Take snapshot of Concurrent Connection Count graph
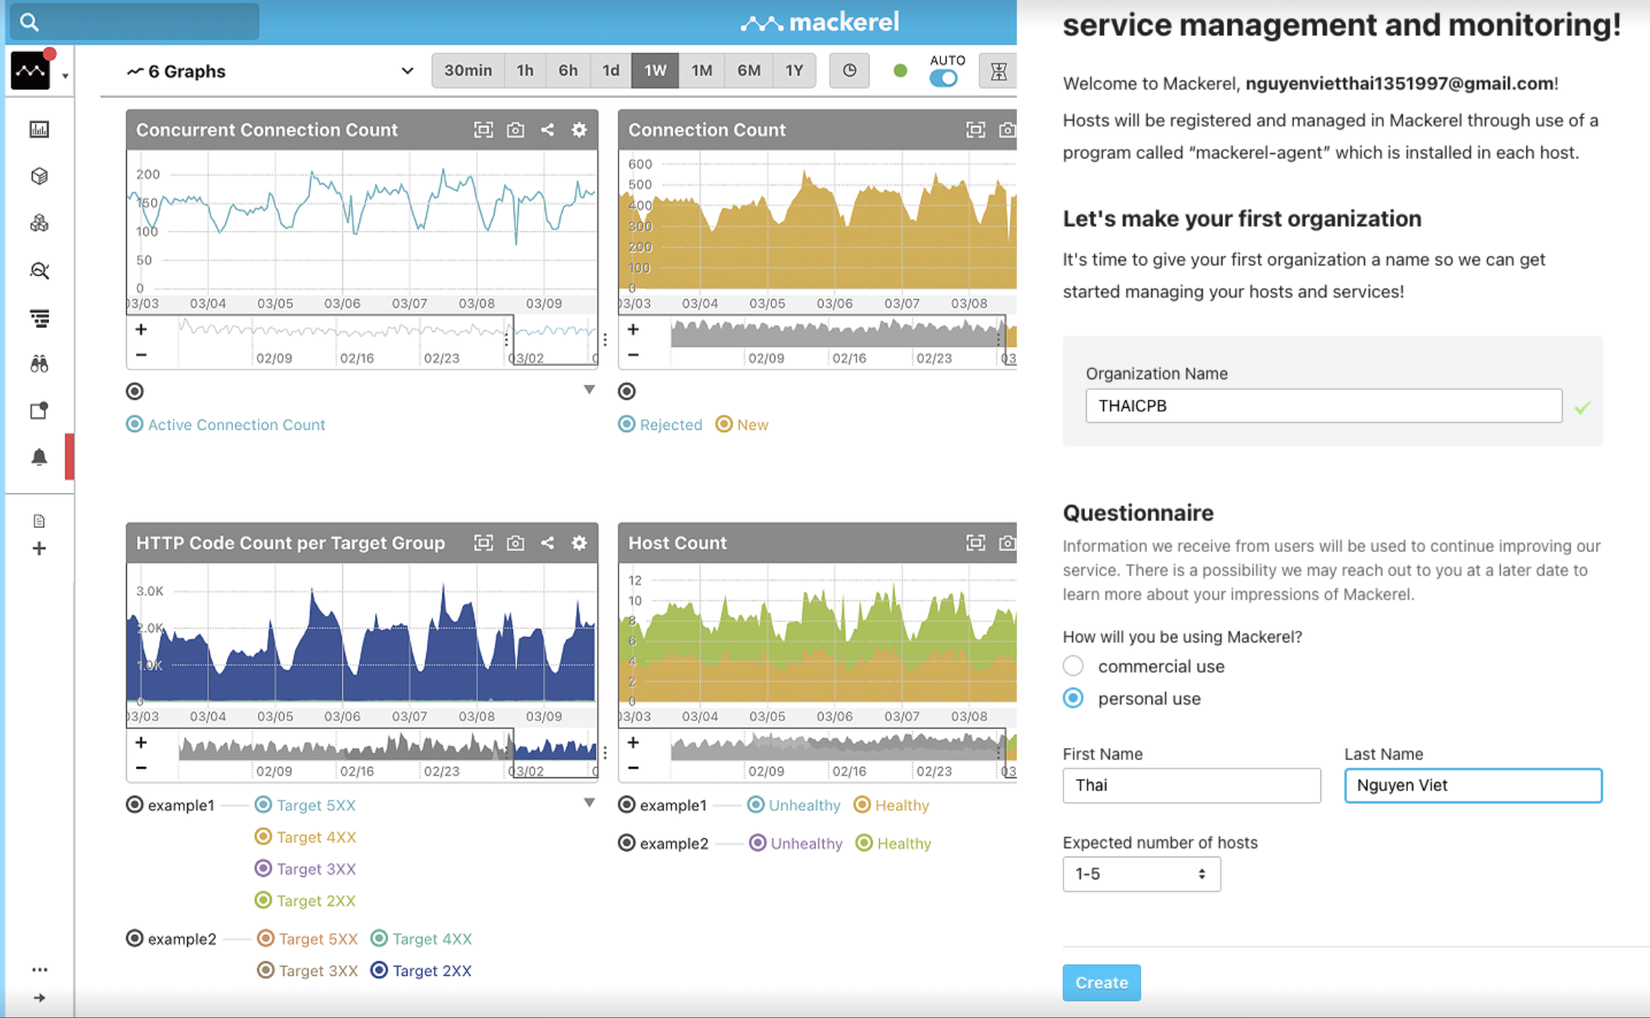Viewport: 1650px width, 1018px height. pos(515,130)
